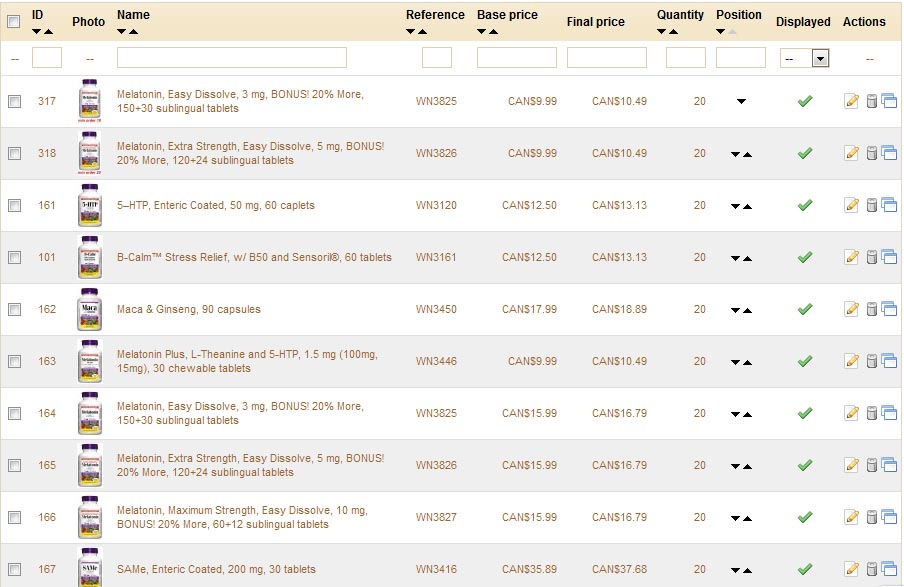Sort Base price descending

pyautogui.click(x=481, y=32)
